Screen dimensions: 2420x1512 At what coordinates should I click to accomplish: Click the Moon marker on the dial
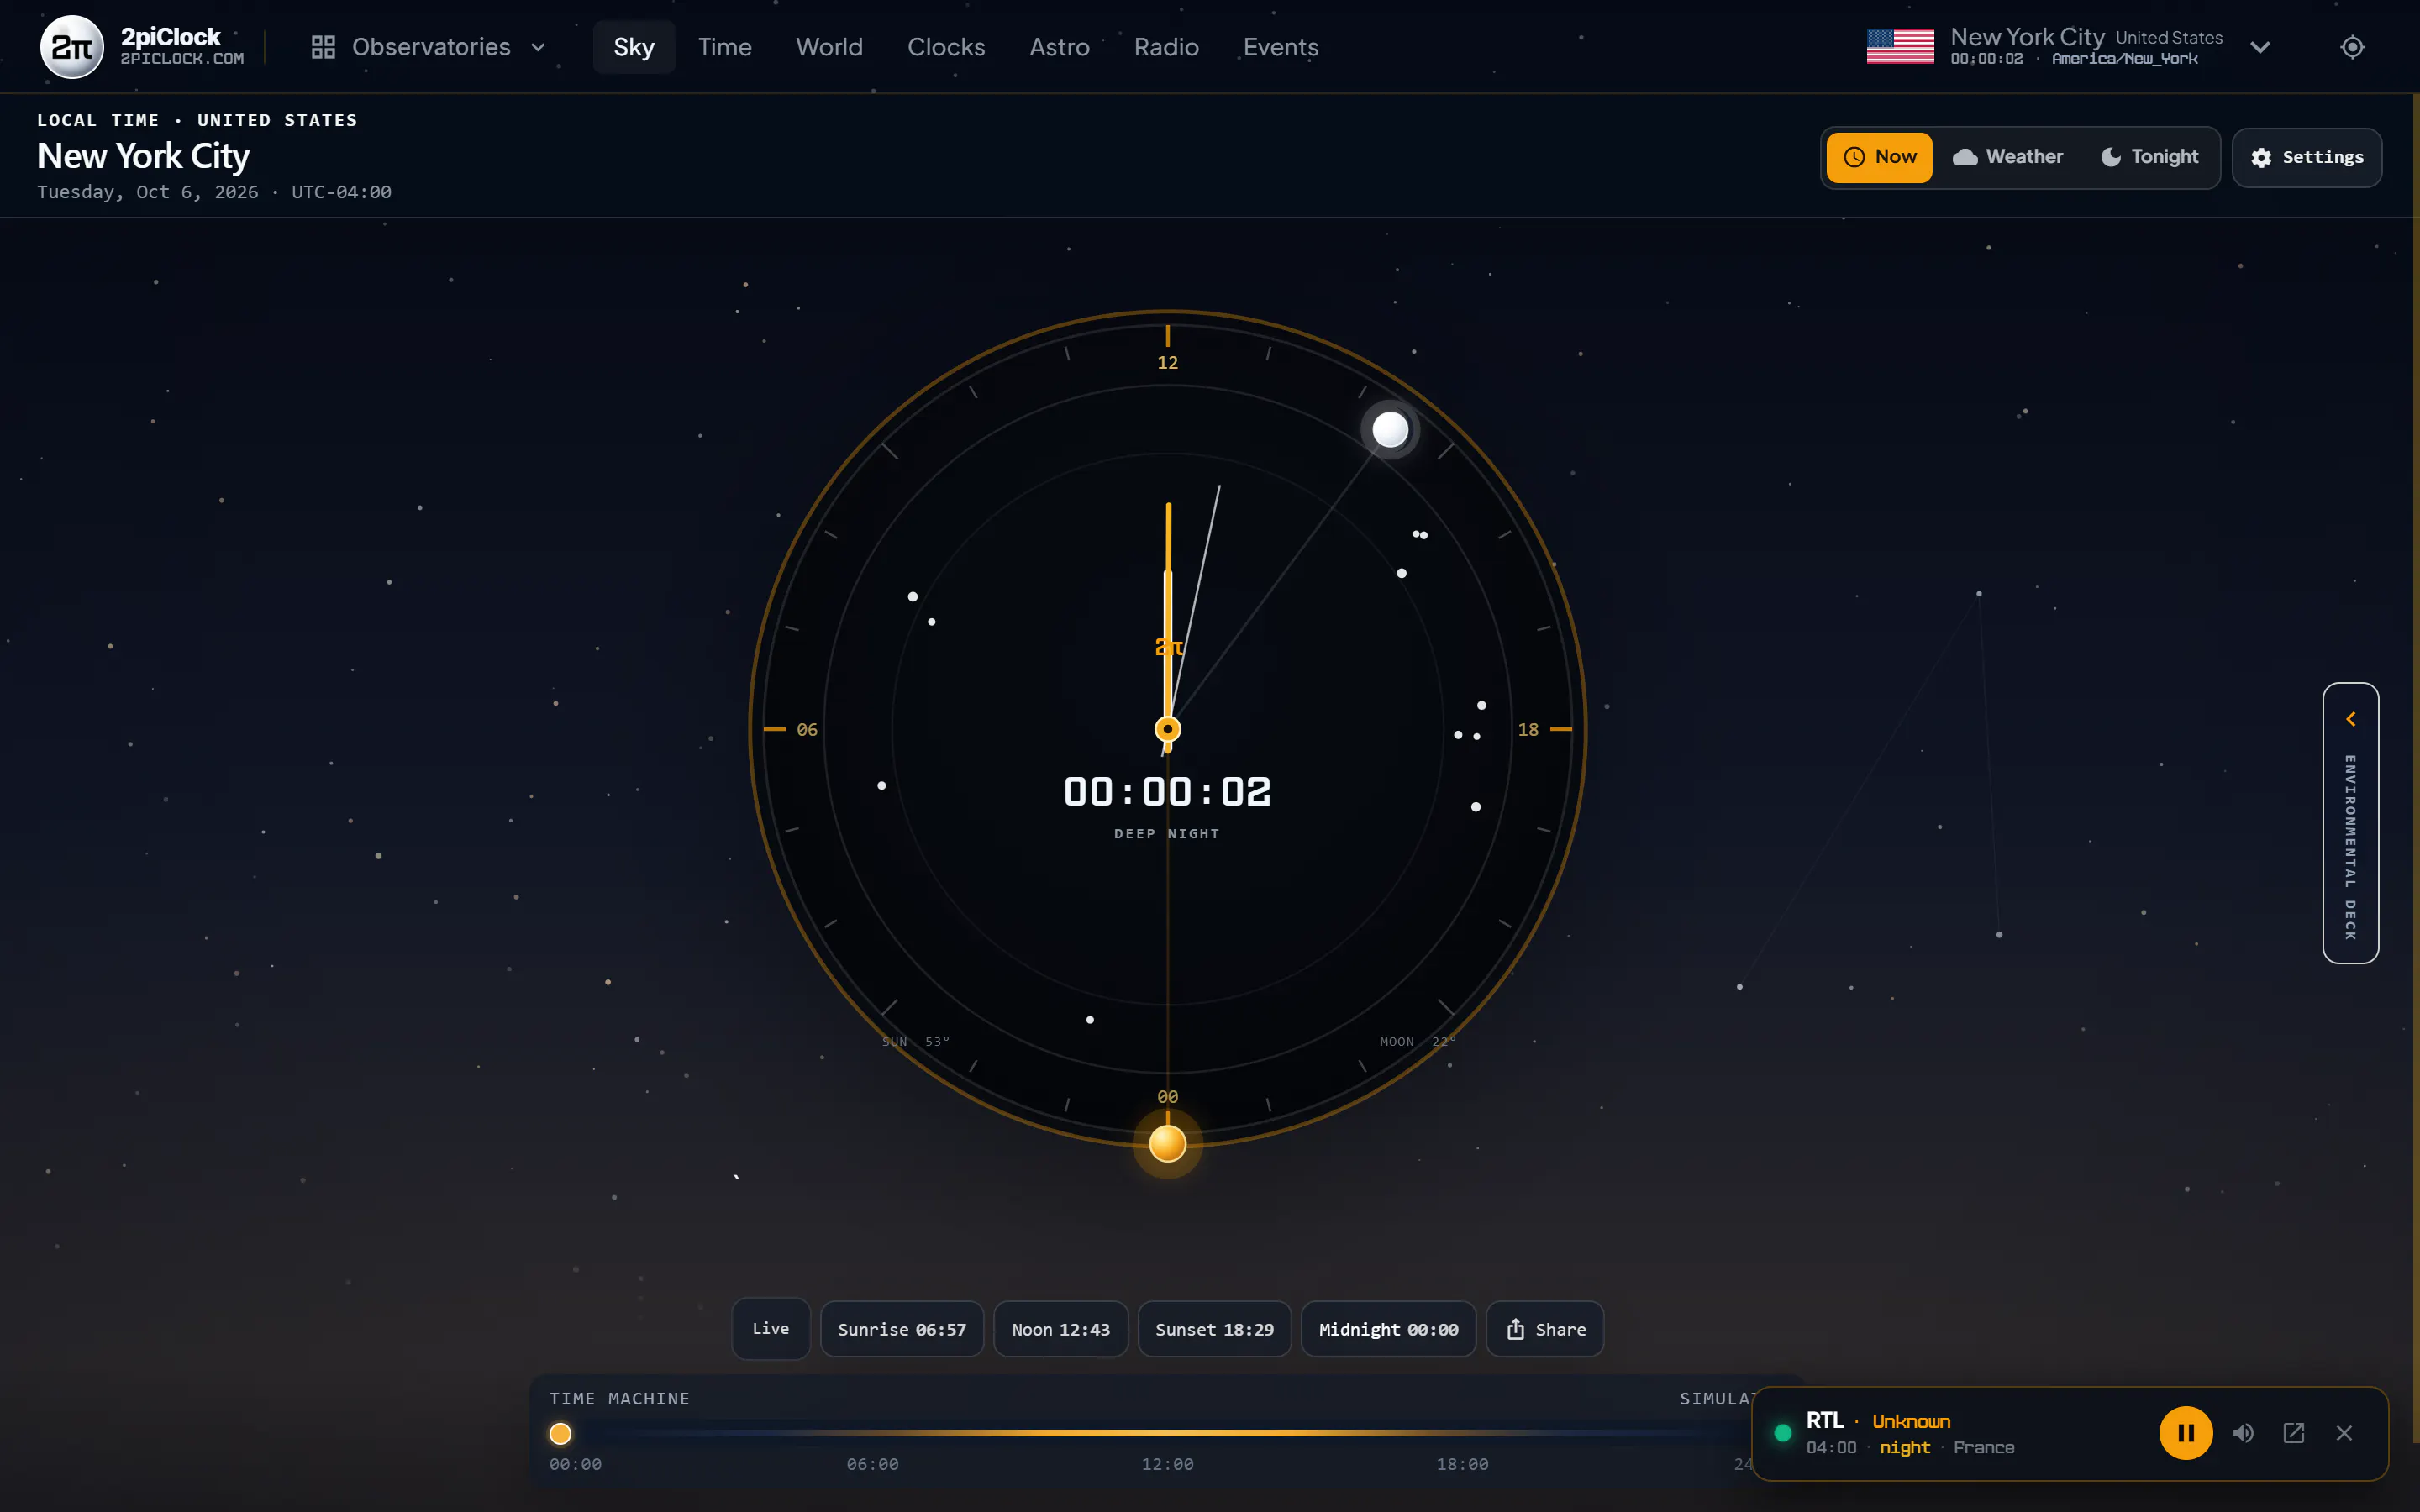click(x=1390, y=430)
